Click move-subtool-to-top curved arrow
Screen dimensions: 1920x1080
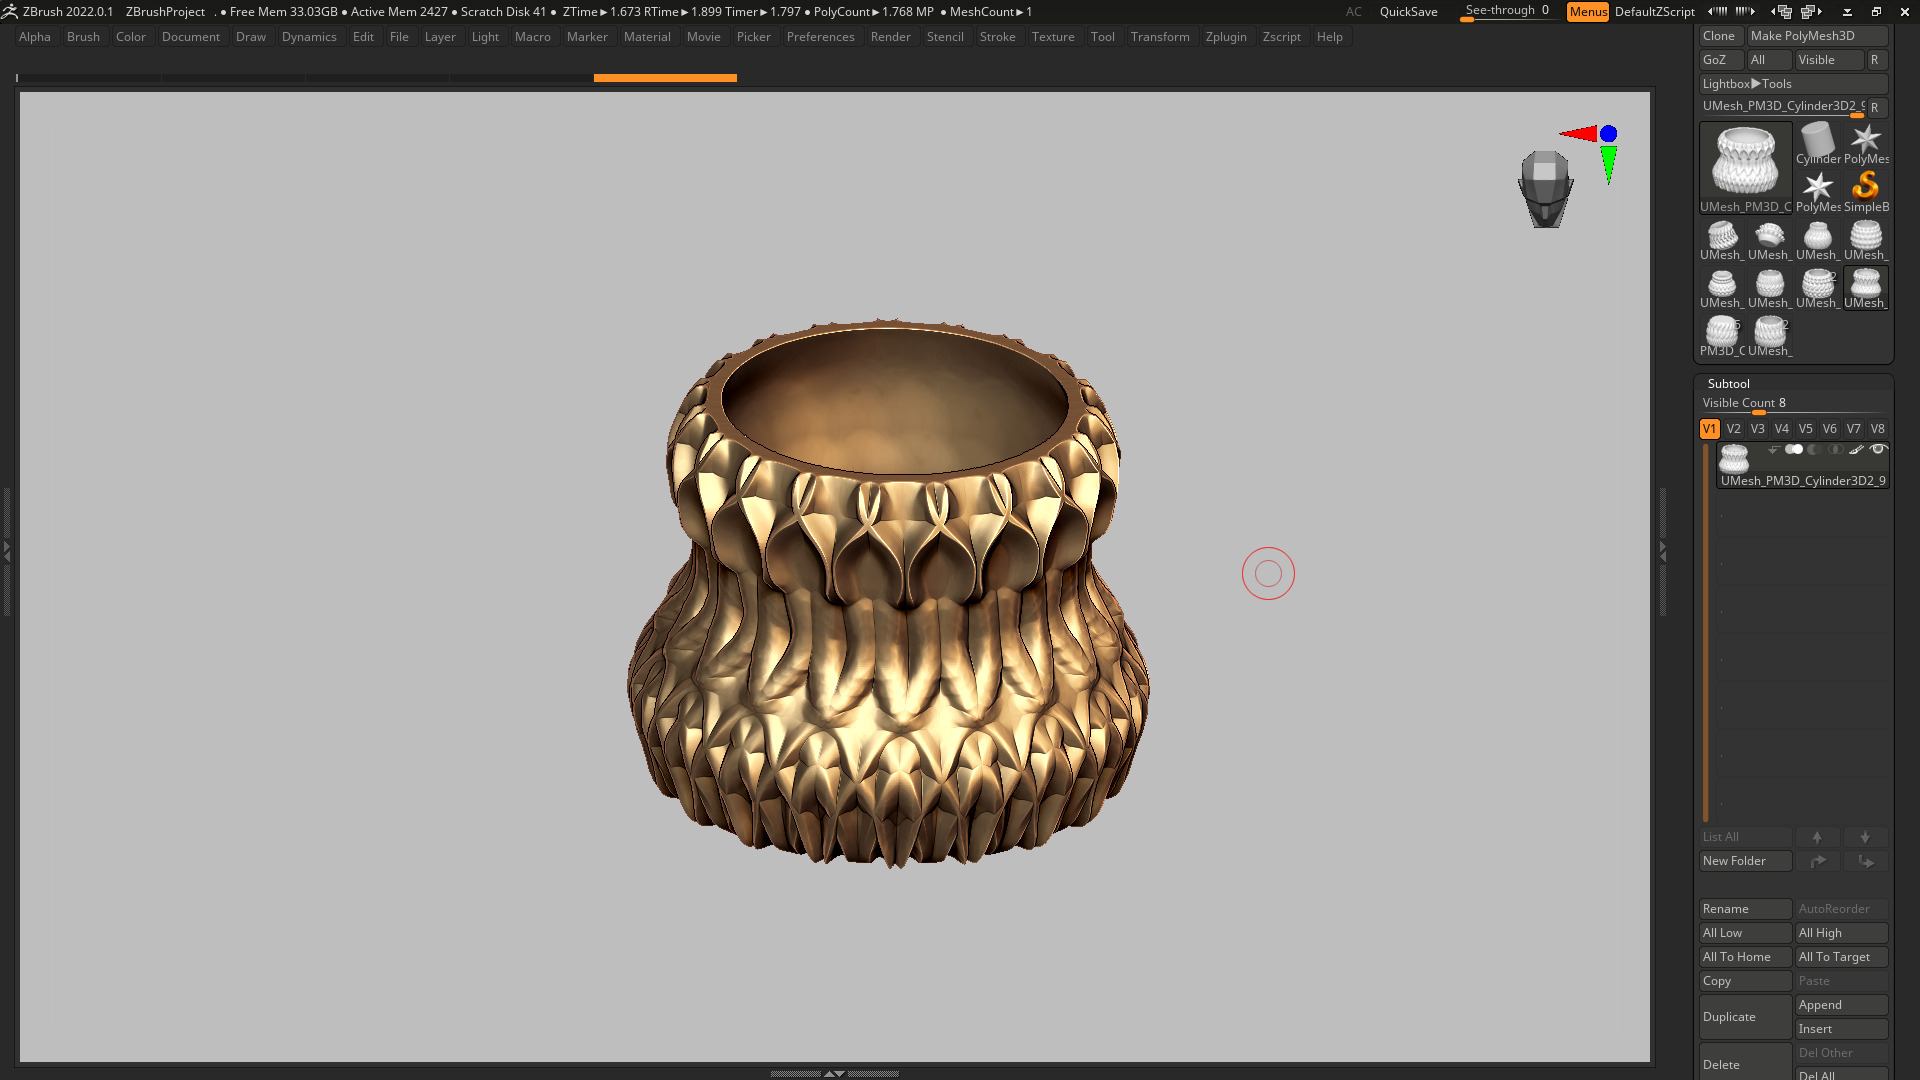1818,861
